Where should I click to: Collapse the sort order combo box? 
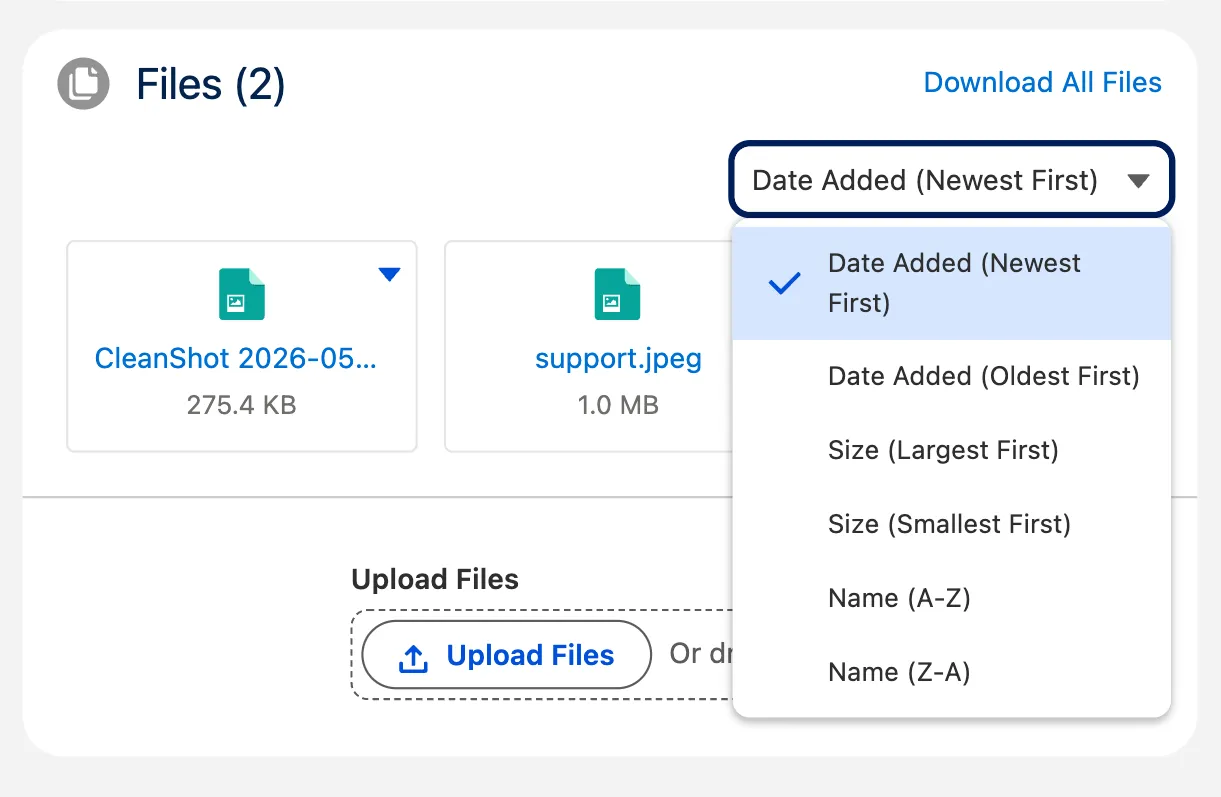pyautogui.click(x=952, y=180)
